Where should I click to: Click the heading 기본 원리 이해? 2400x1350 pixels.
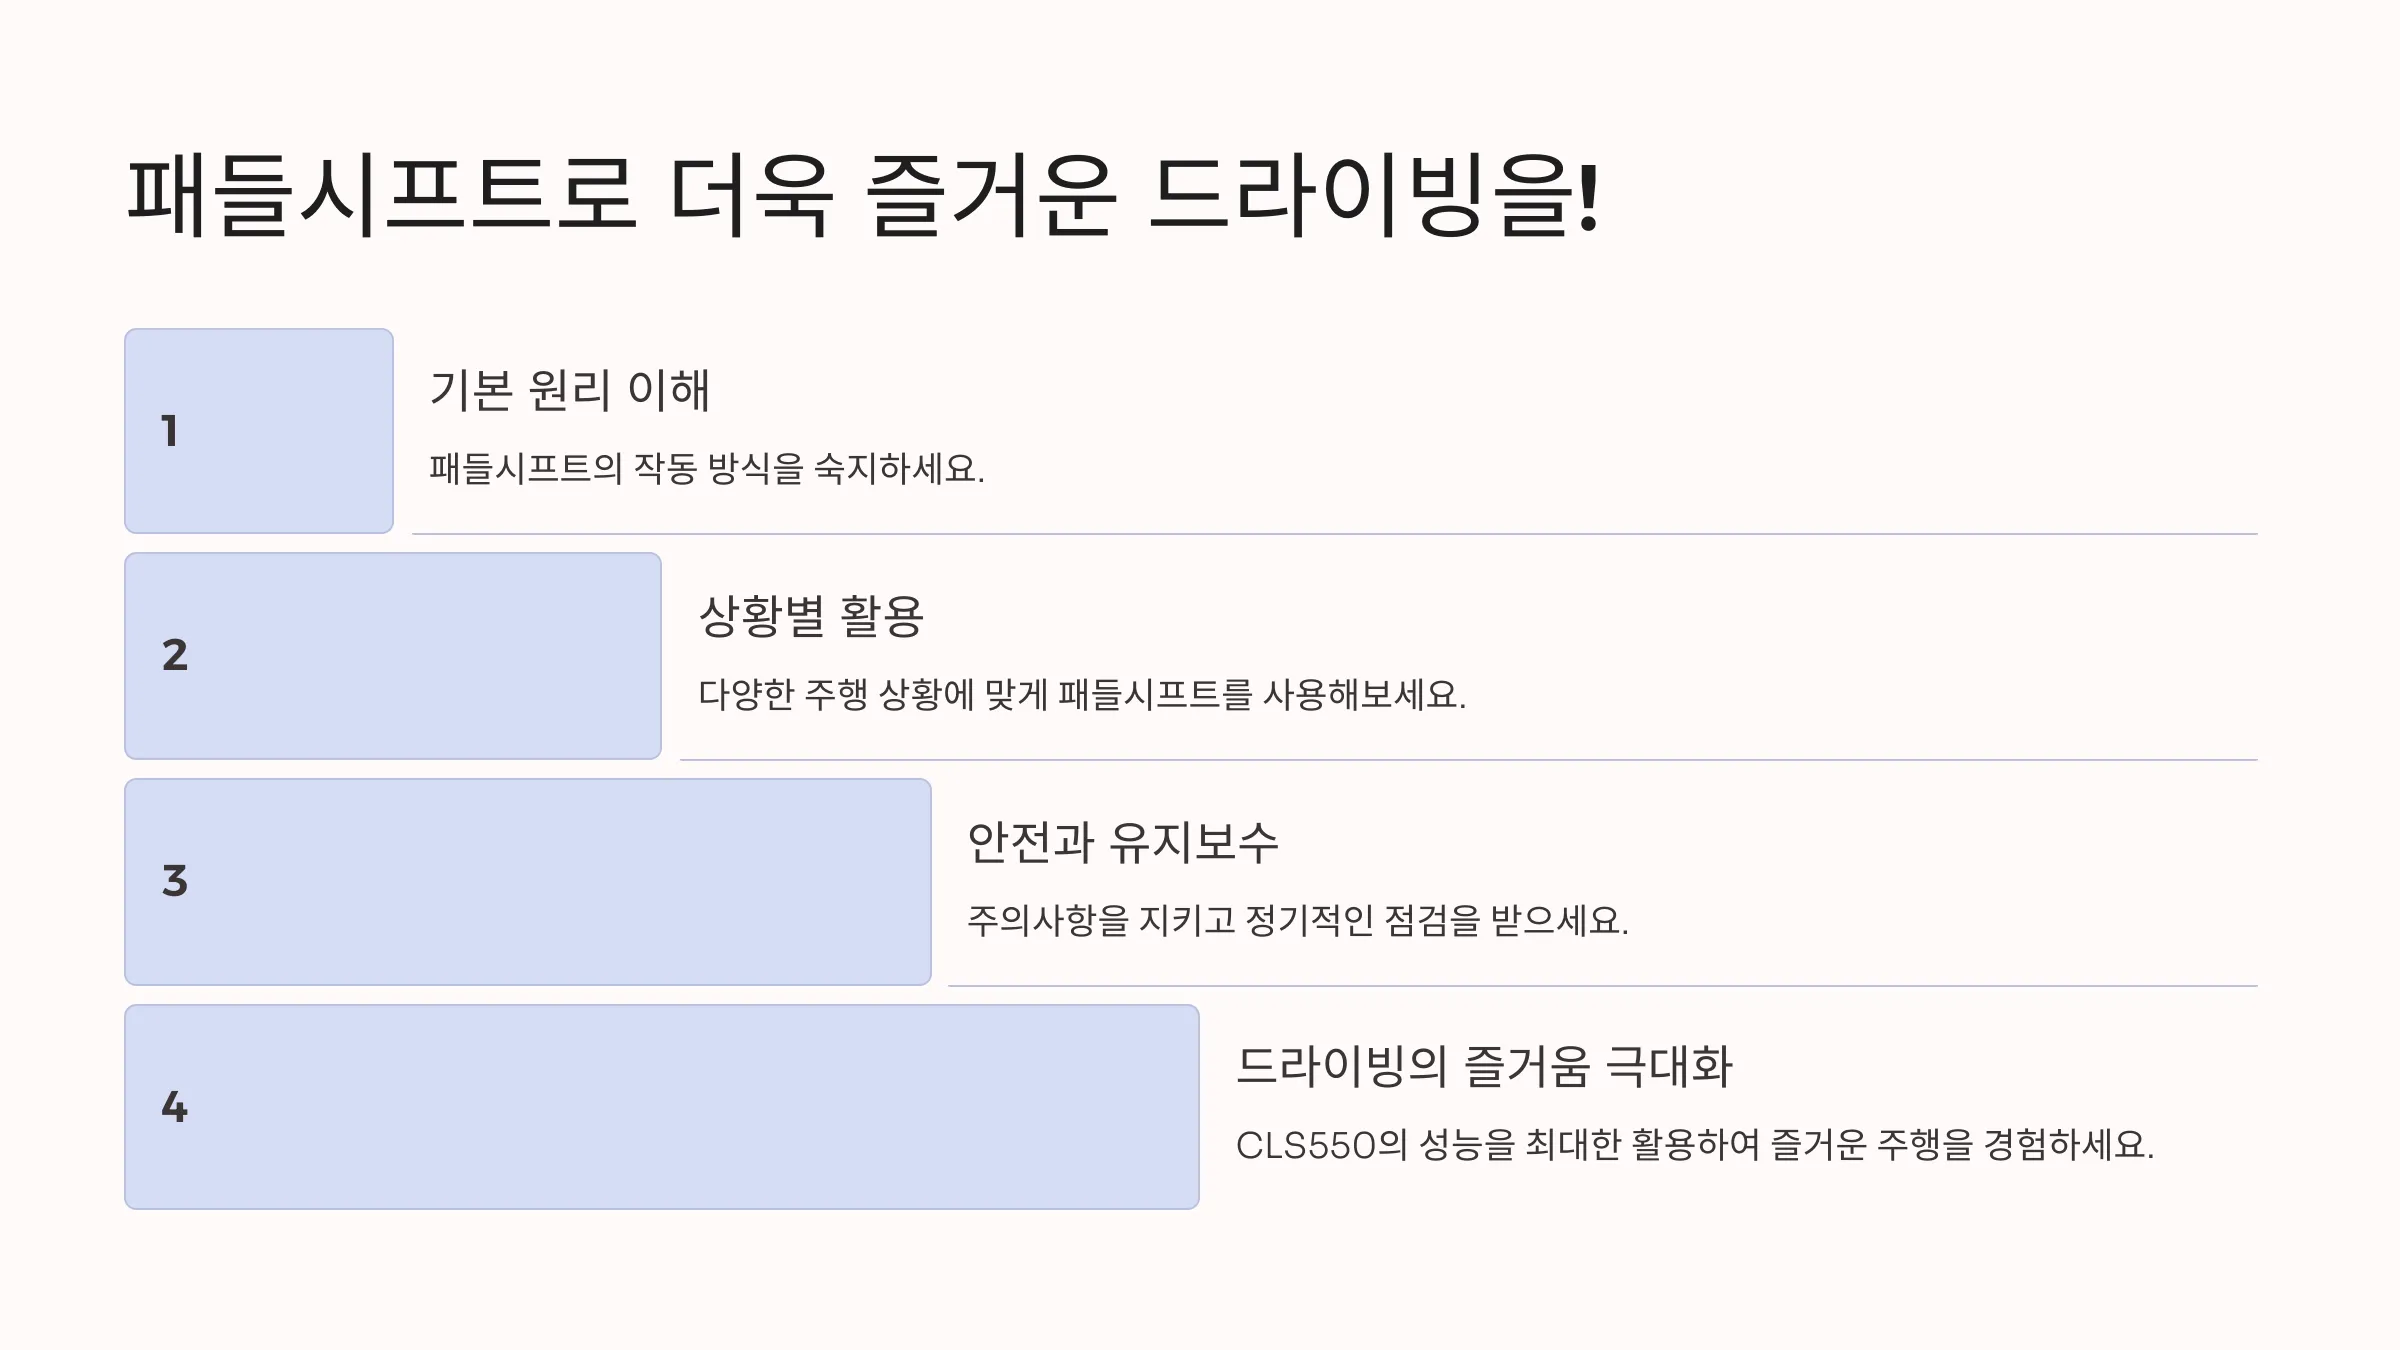pyautogui.click(x=570, y=390)
